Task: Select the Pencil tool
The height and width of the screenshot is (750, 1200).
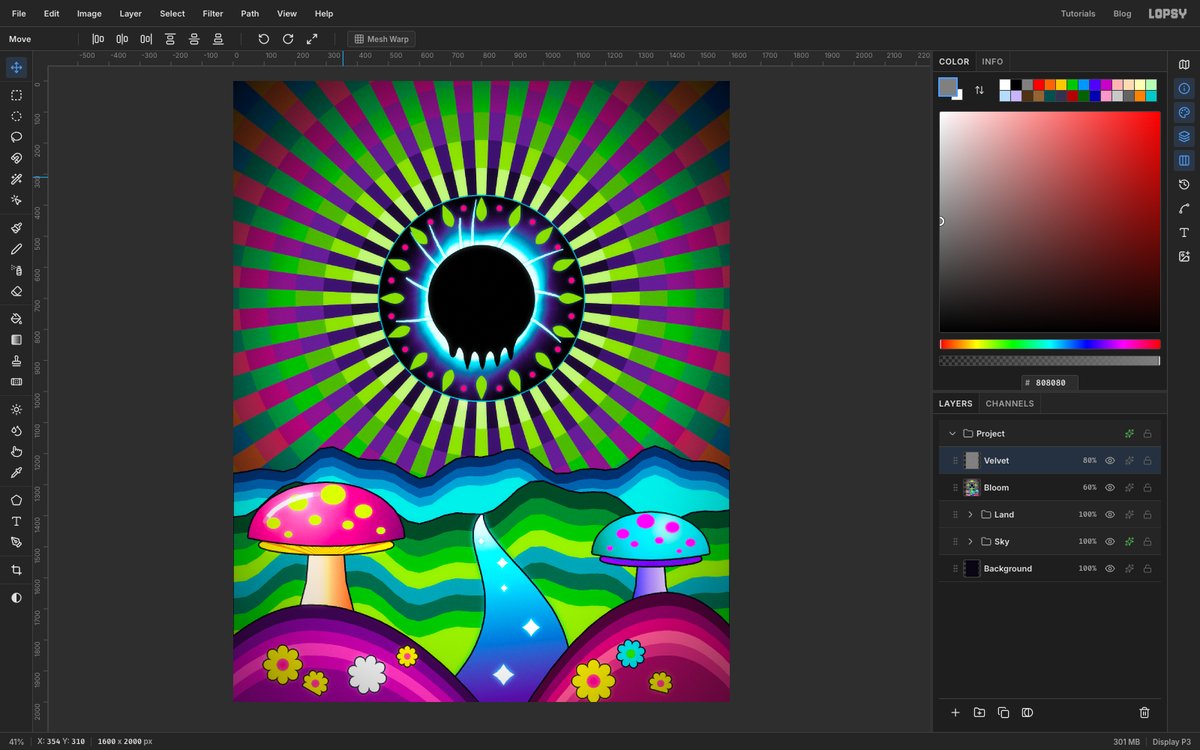Action: click(16, 249)
